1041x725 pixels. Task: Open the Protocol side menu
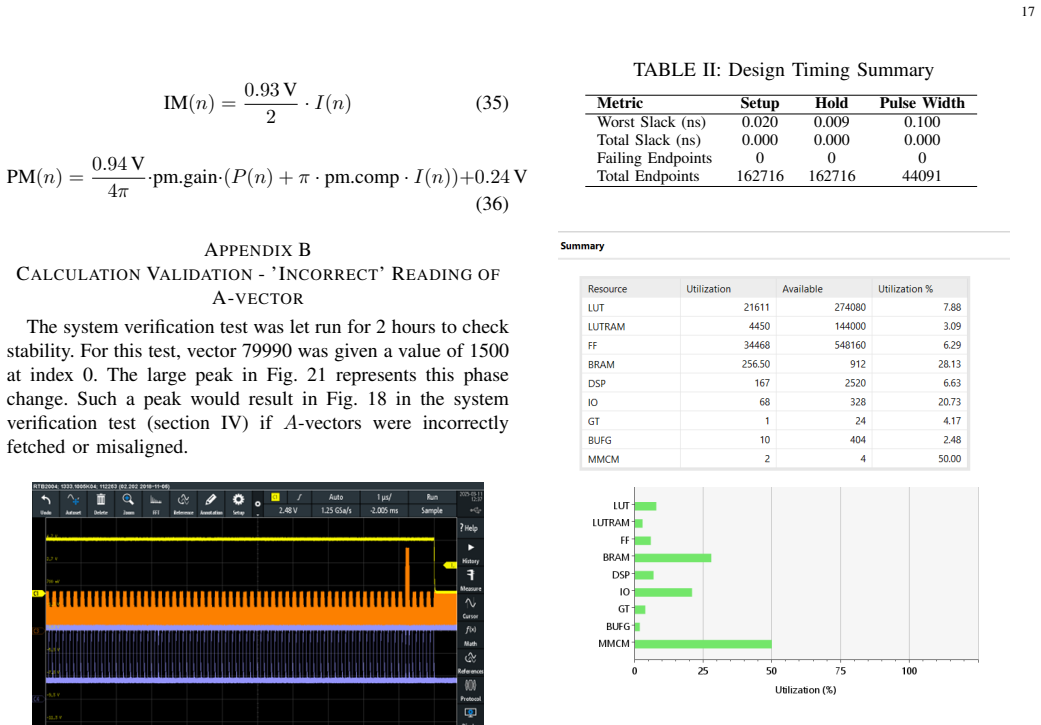pyautogui.click(x=471, y=690)
